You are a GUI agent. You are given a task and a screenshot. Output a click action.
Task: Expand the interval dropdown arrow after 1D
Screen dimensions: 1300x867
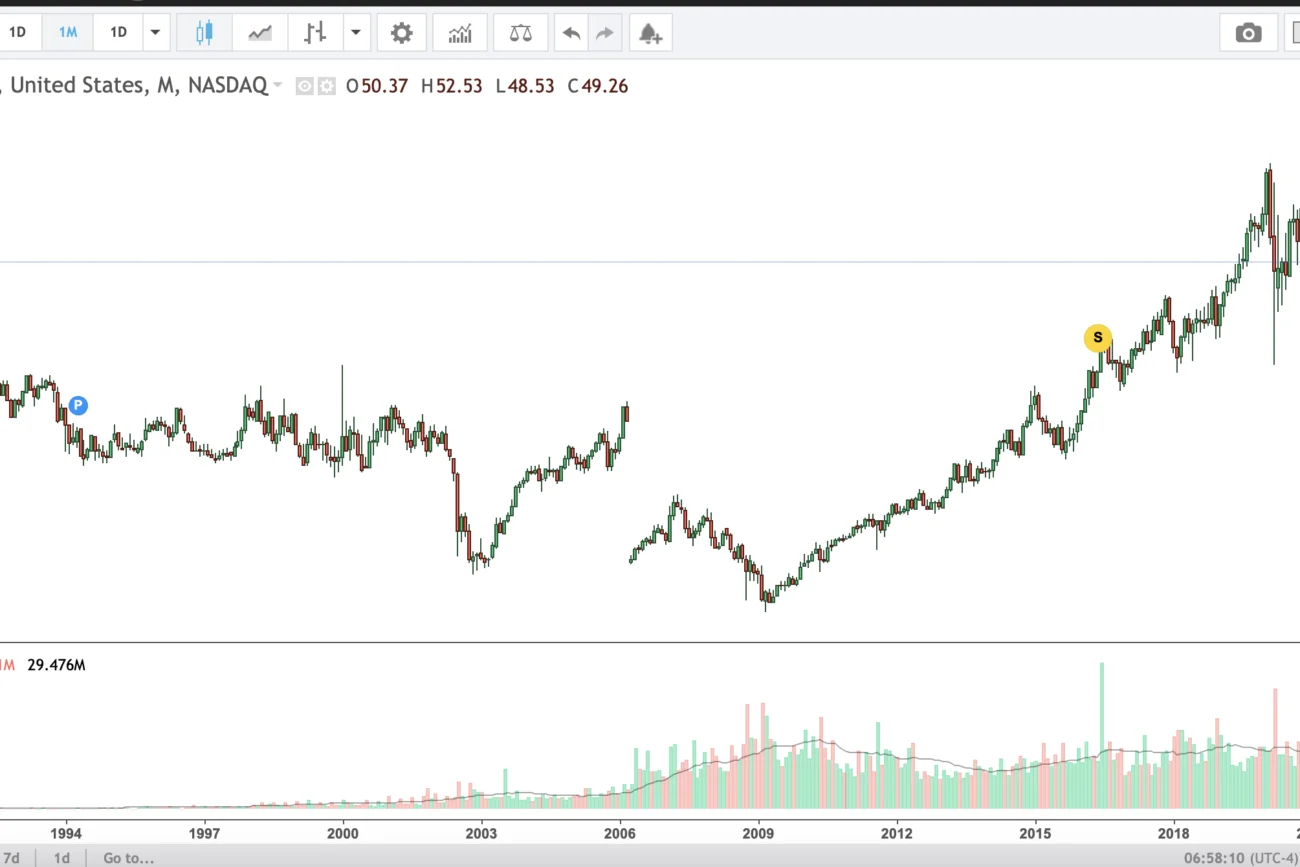point(155,32)
